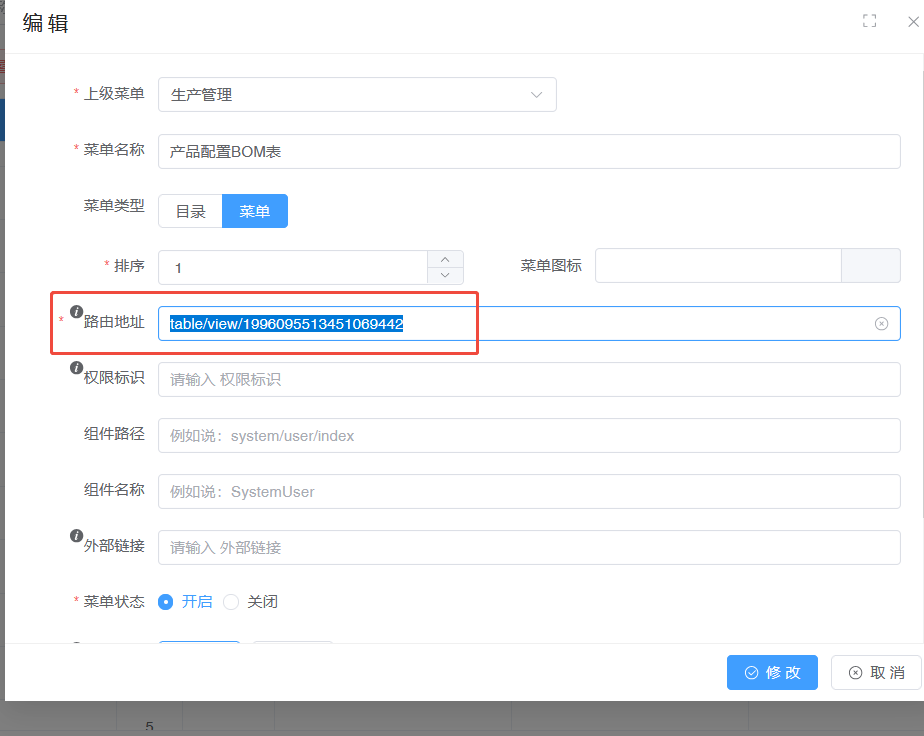Image resolution: width=924 pixels, height=736 pixels.
Task: Decrease 排序 value with down arrow
Action: click(445, 275)
